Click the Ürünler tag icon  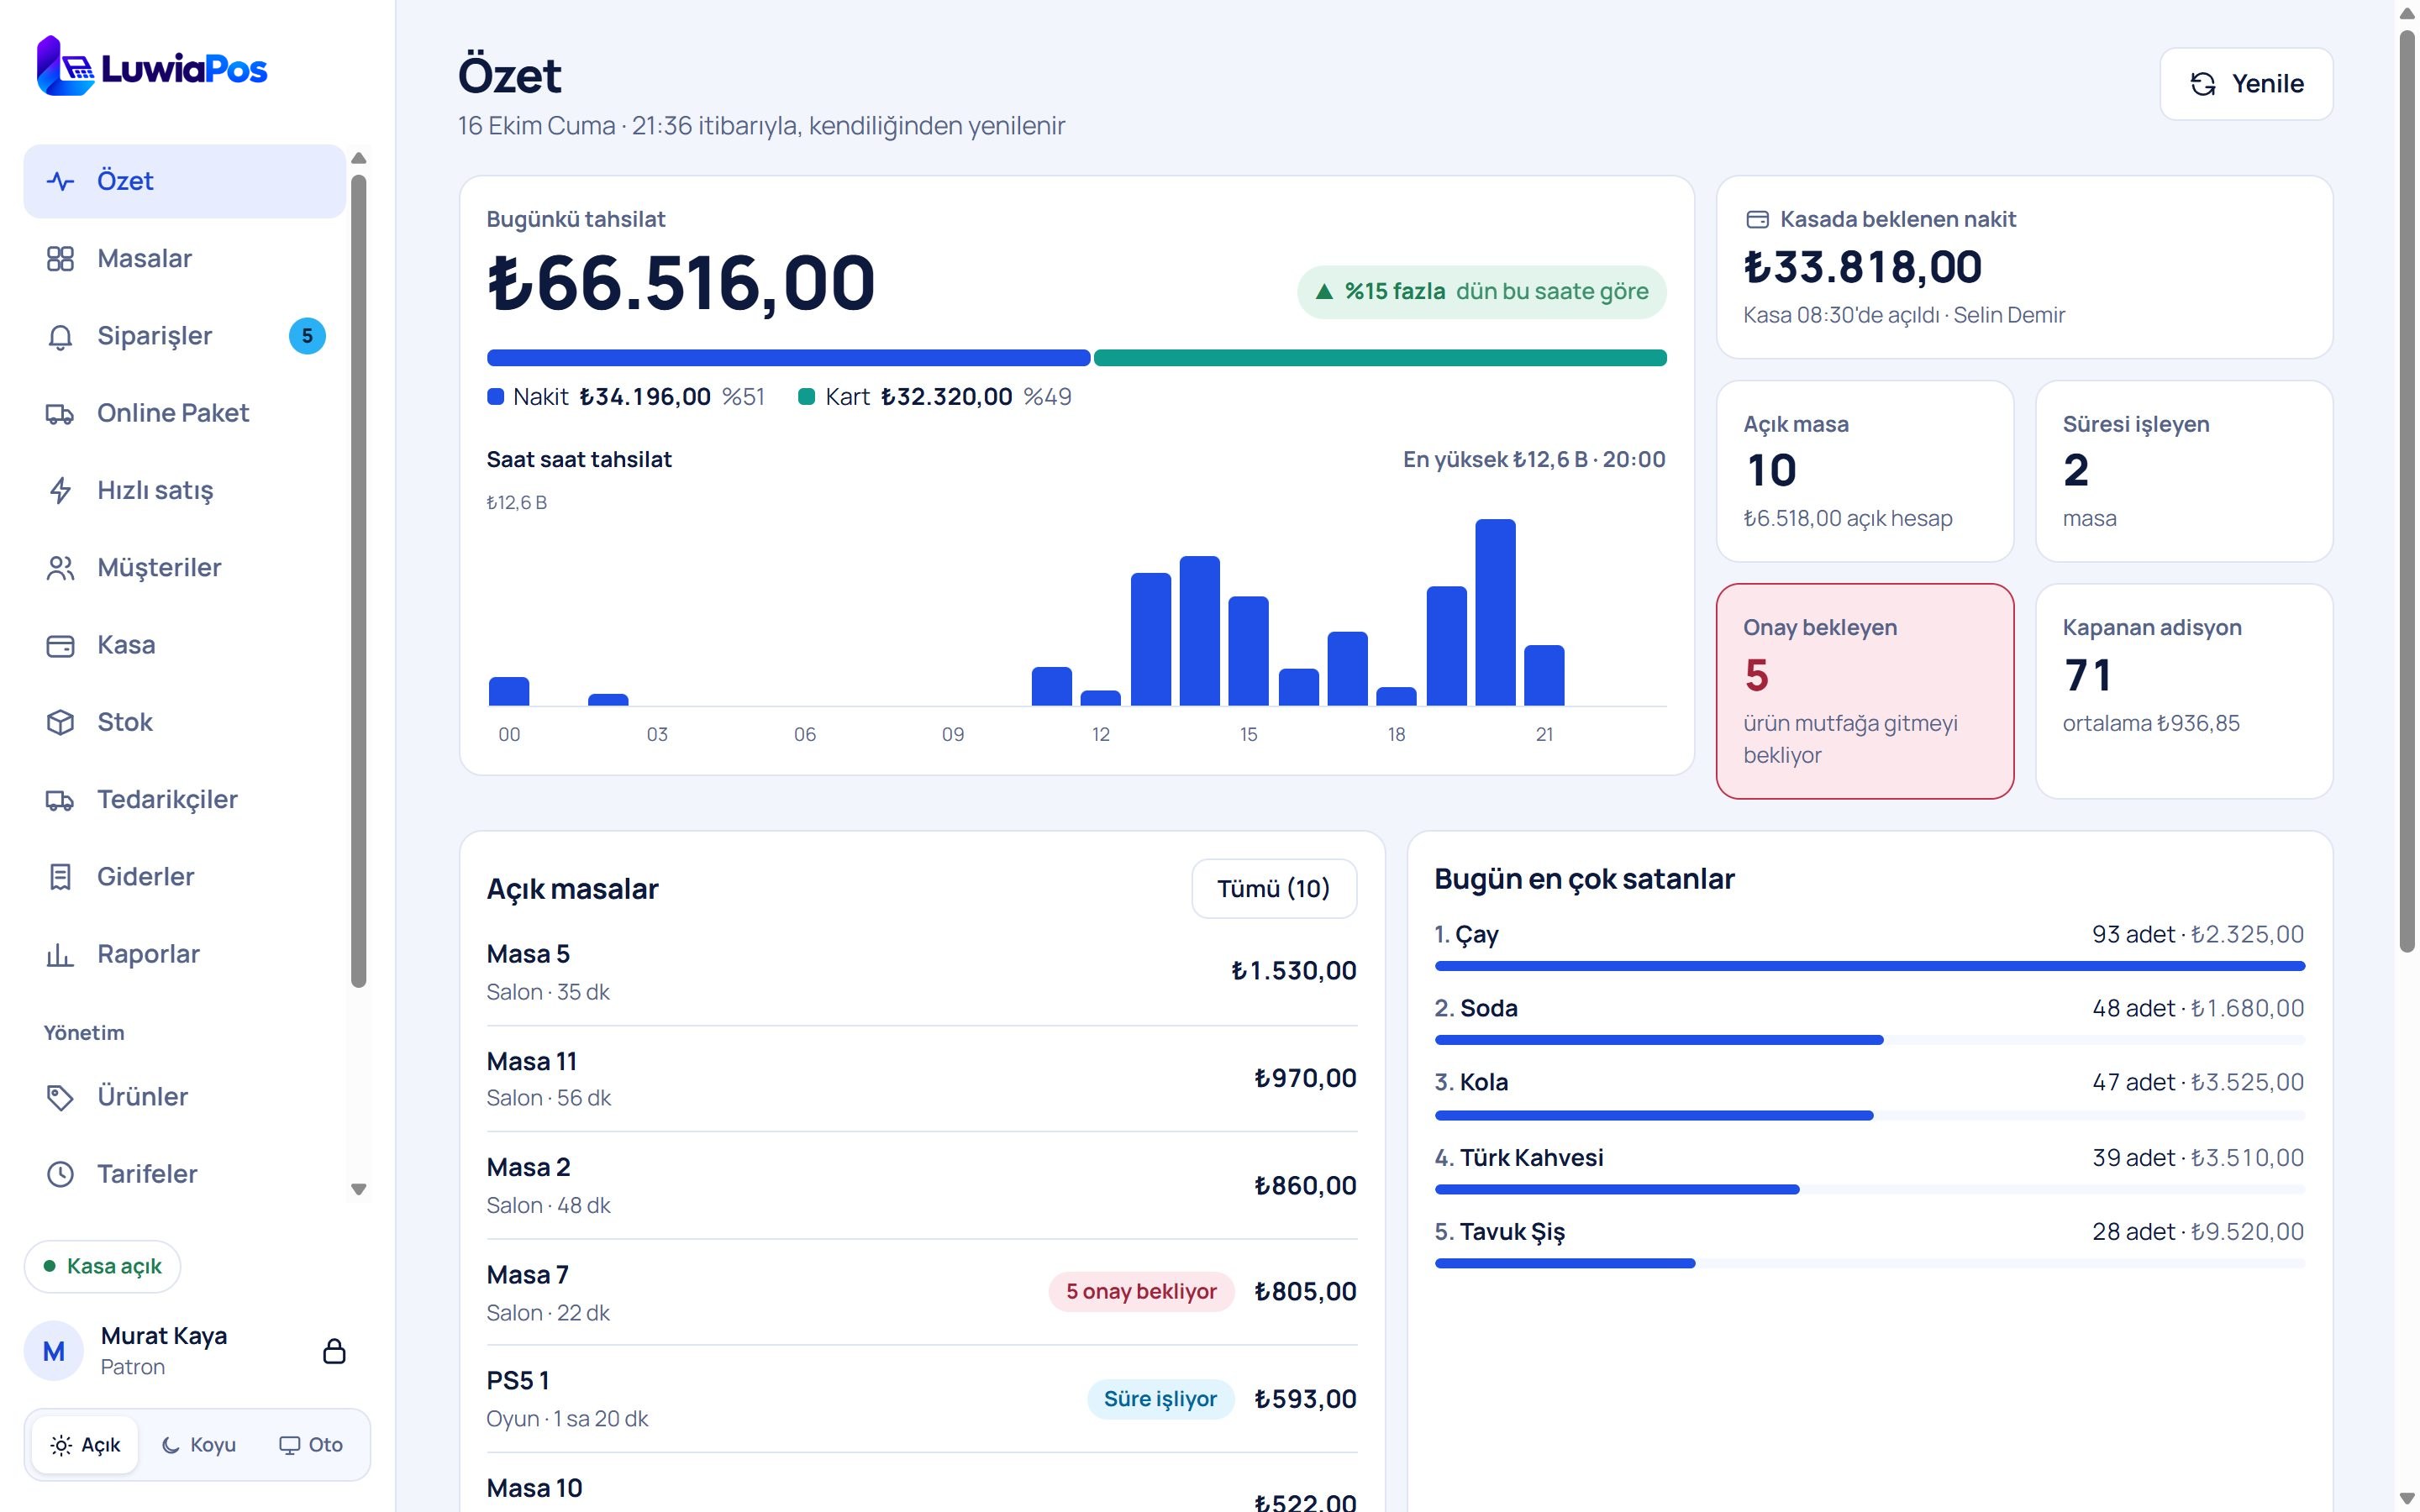(x=61, y=1097)
